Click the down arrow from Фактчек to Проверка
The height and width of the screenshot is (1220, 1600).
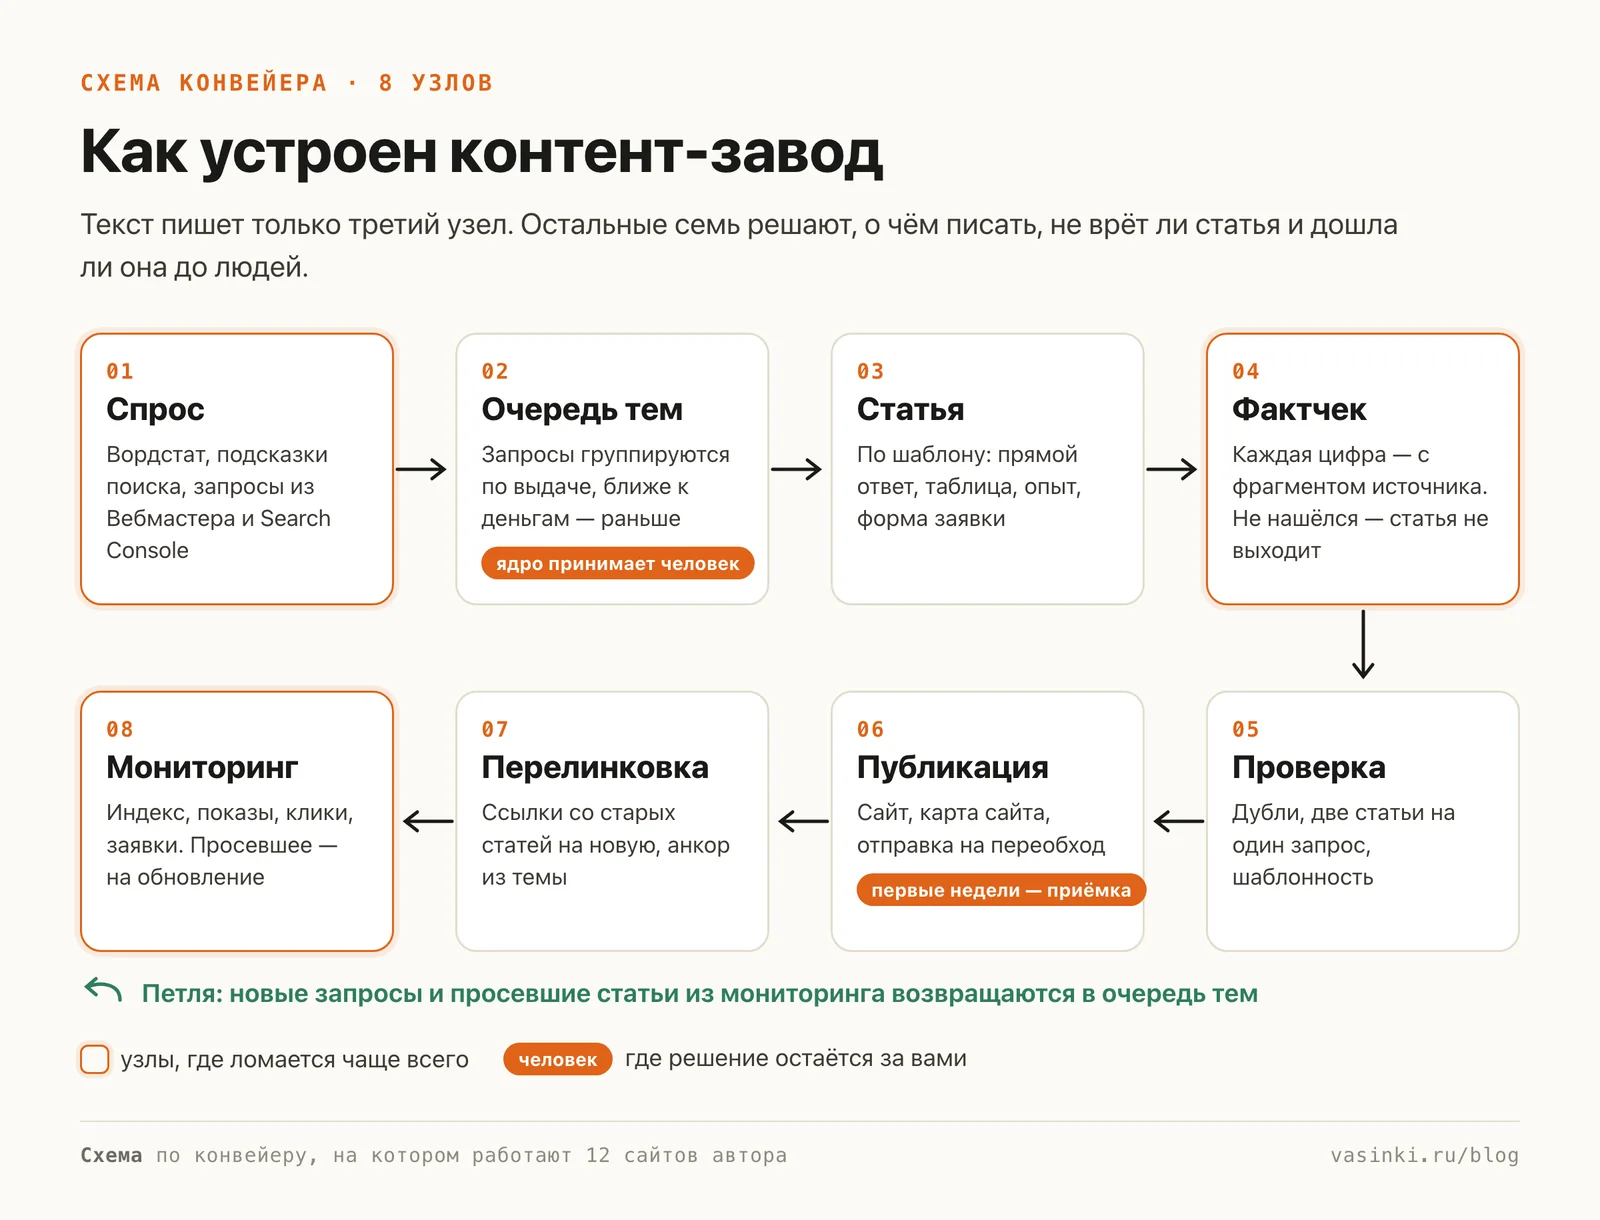pos(1363,644)
